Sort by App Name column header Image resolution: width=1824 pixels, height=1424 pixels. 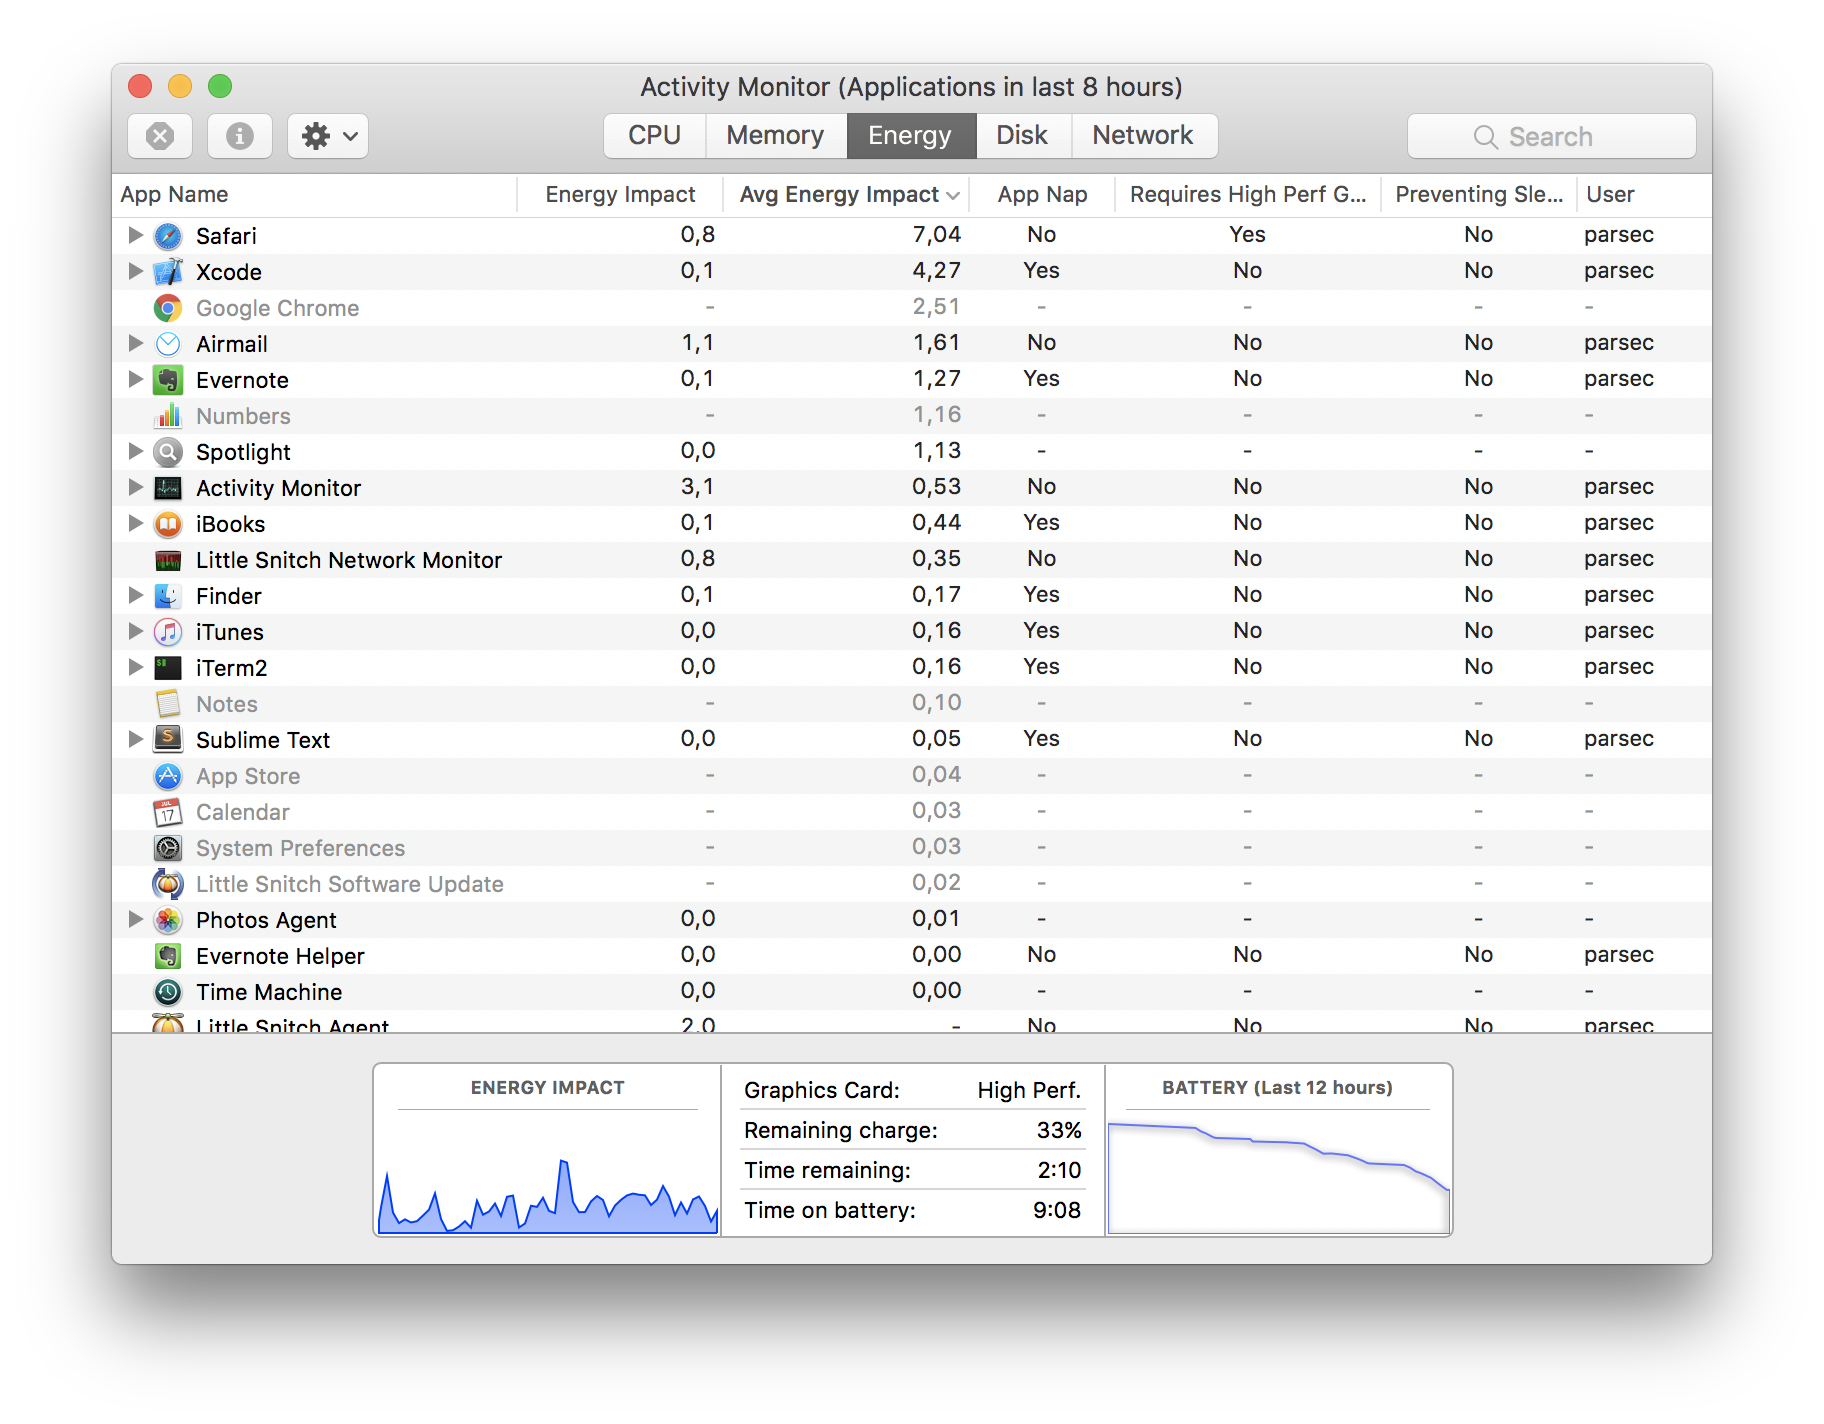coord(314,195)
